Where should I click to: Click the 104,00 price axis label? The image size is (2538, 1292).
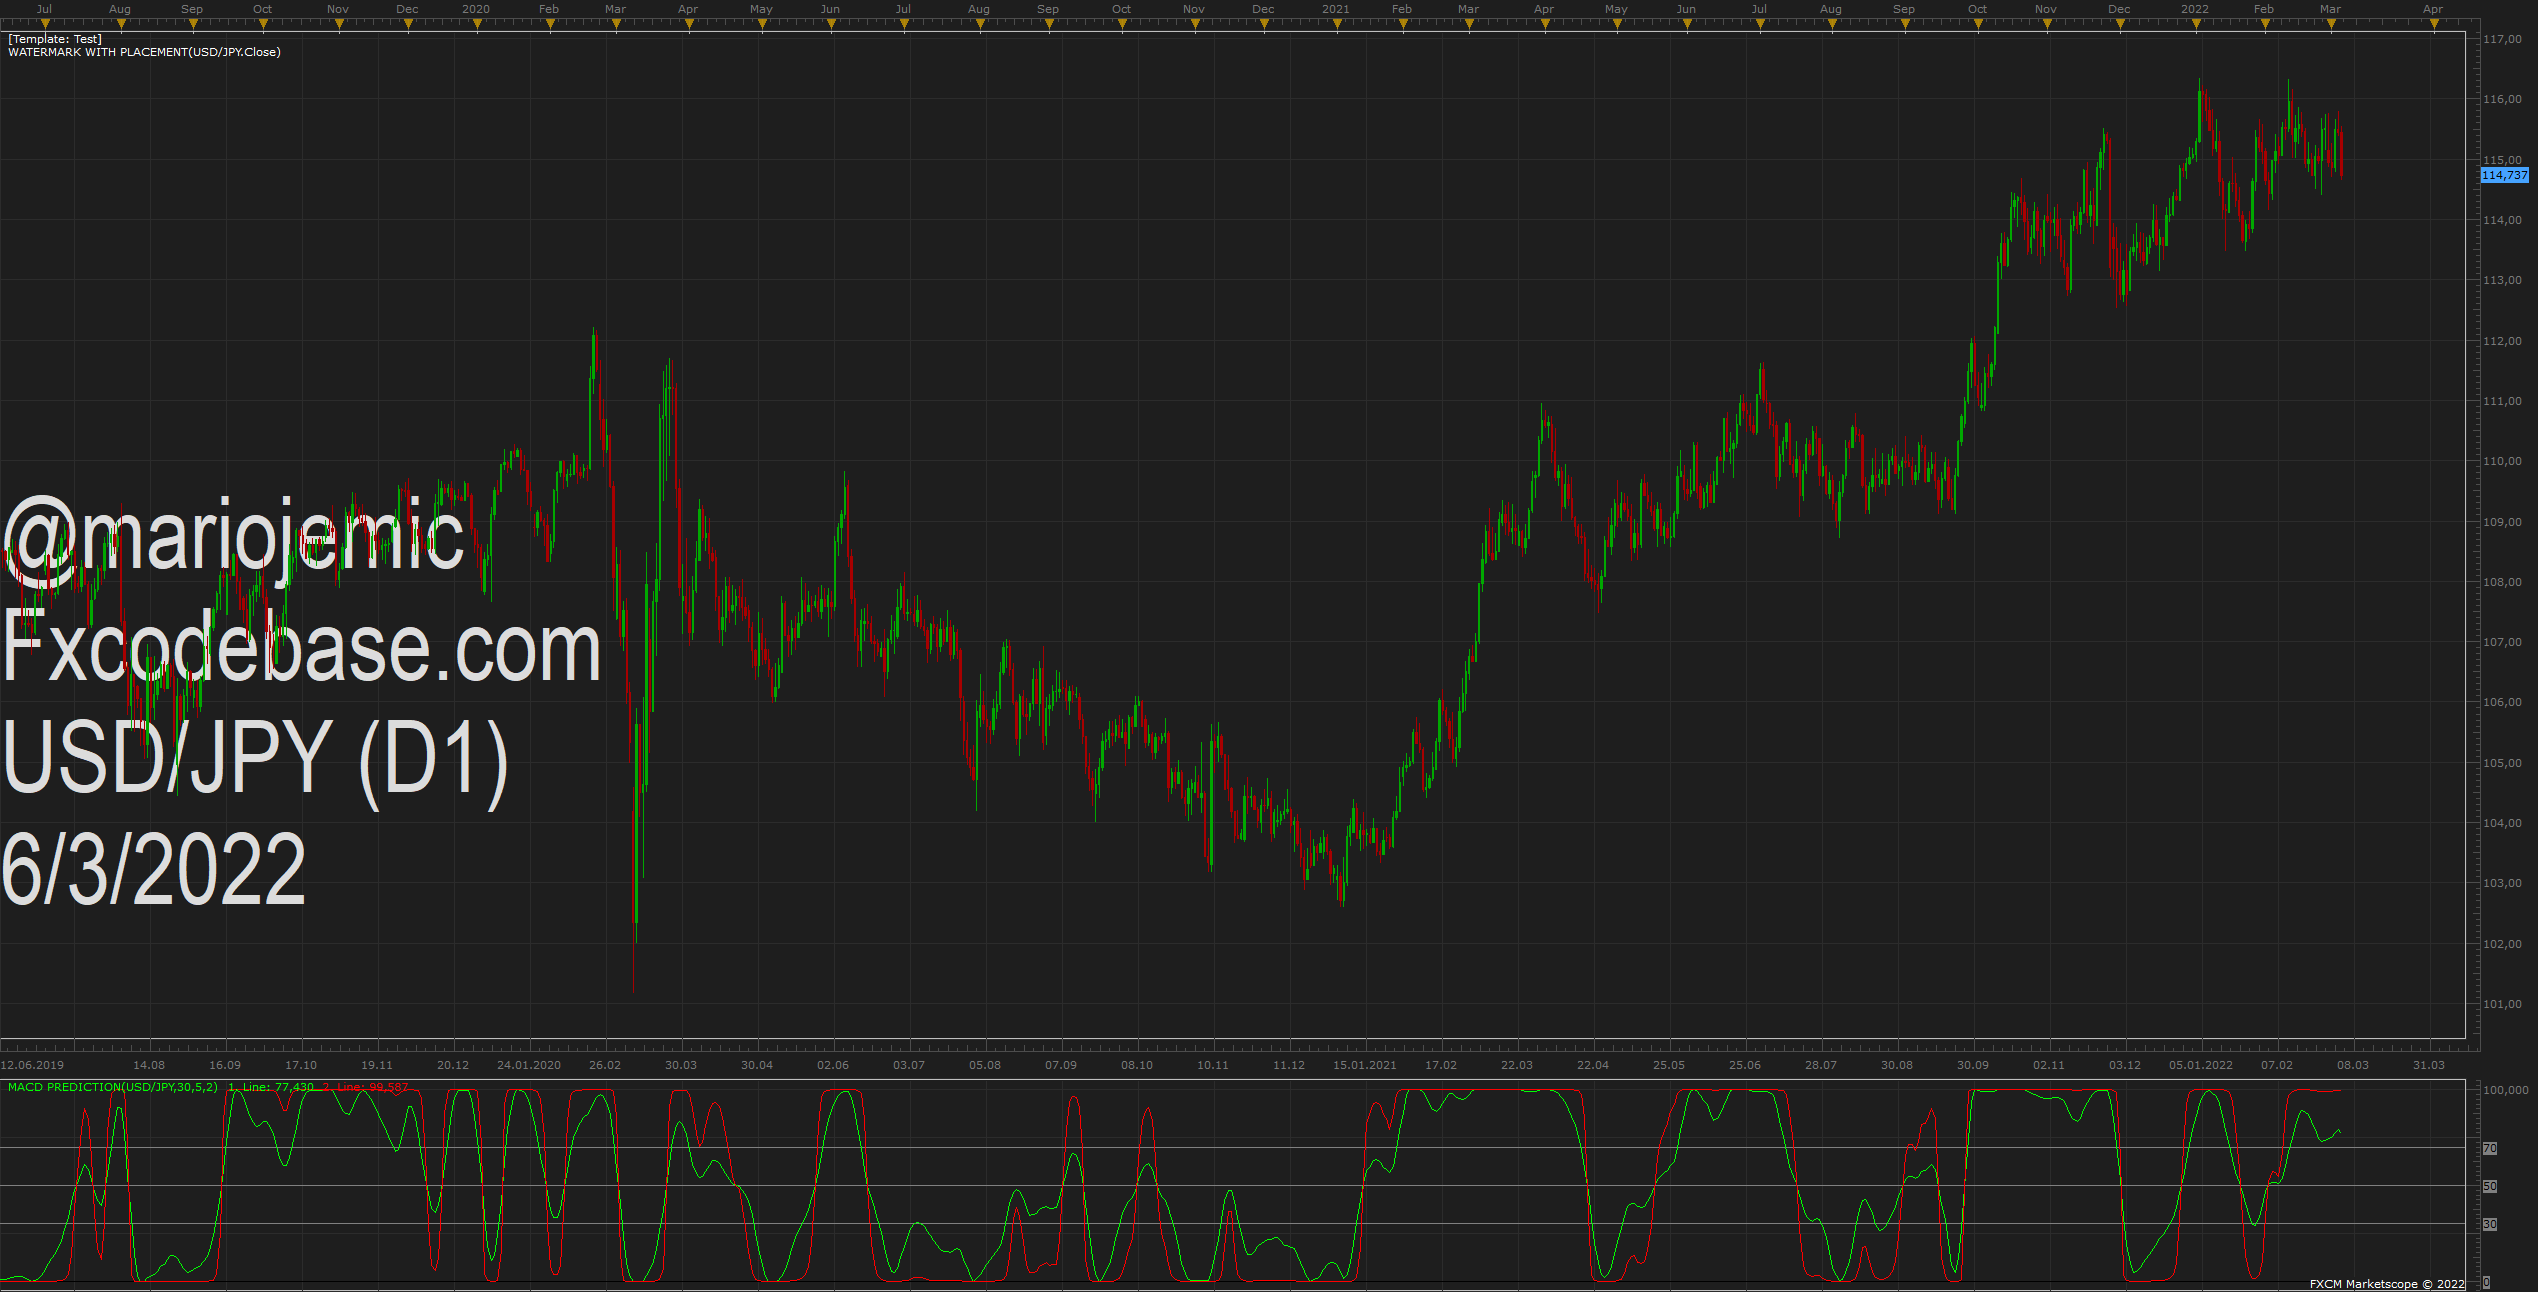click(2503, 823)
